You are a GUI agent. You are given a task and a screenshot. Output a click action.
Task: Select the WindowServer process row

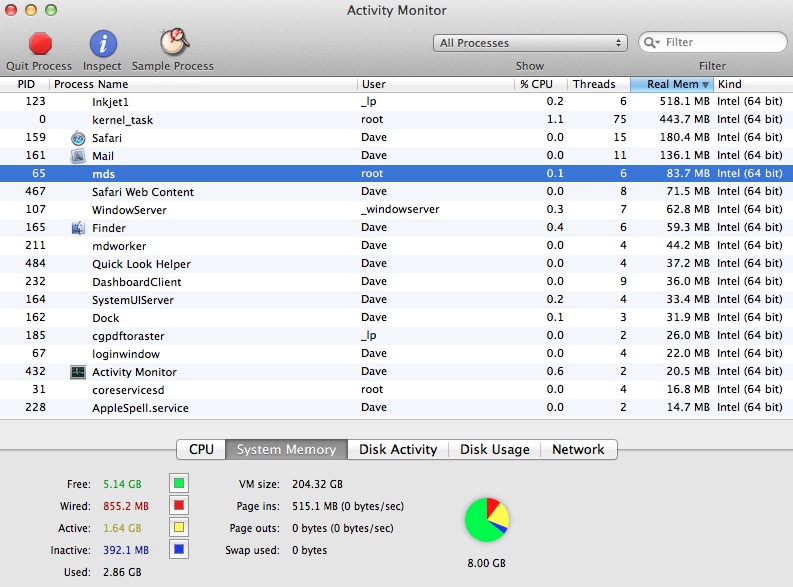pos(396,210)
